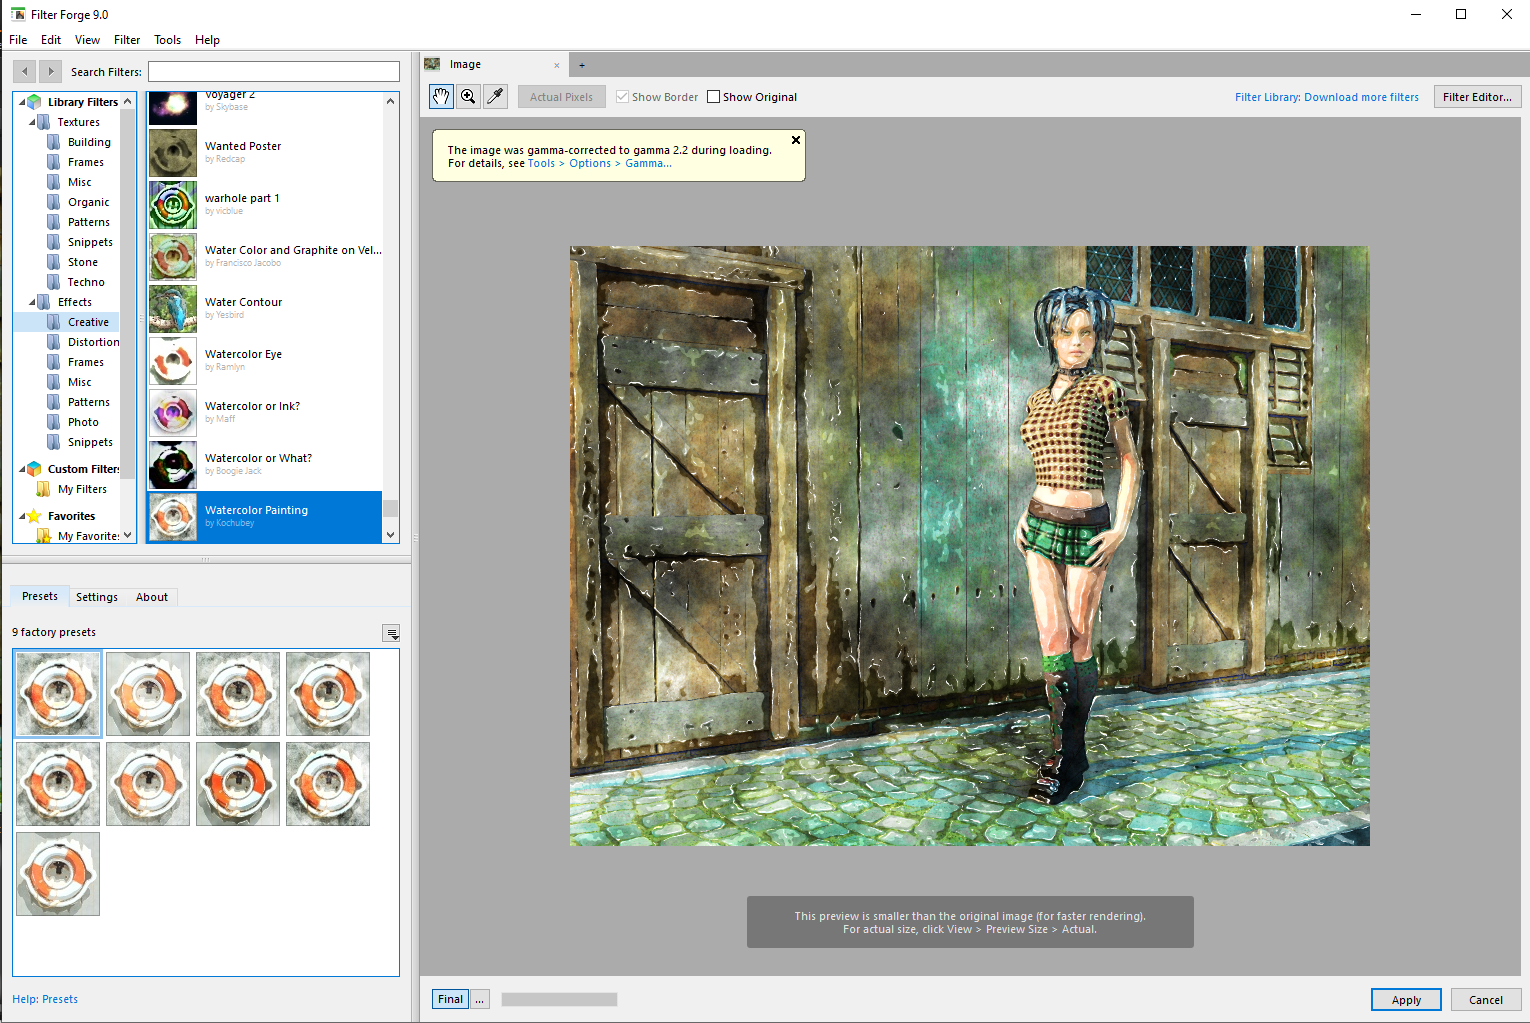Open the Filter Editor

pyautogui.click(x=1478, y=97)
